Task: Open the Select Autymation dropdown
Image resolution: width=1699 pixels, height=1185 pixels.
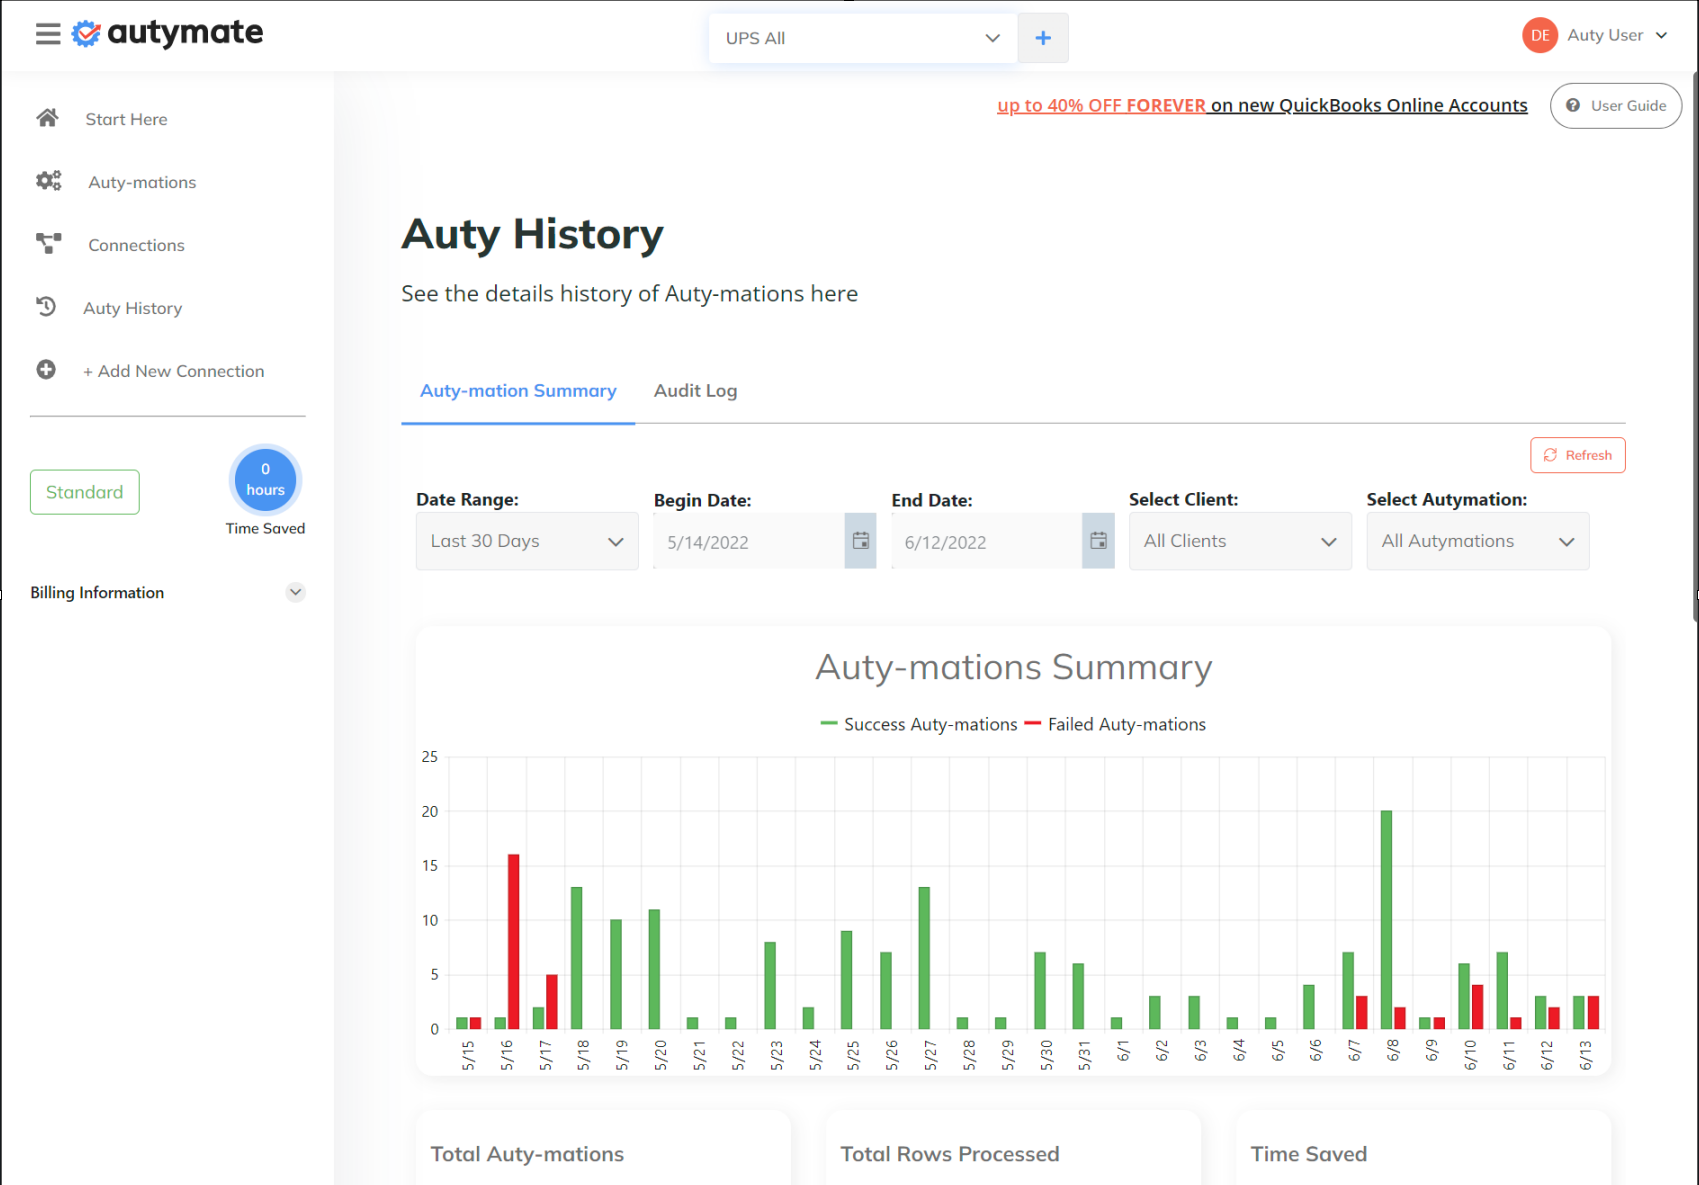Action: click(x=1477, y=541)
